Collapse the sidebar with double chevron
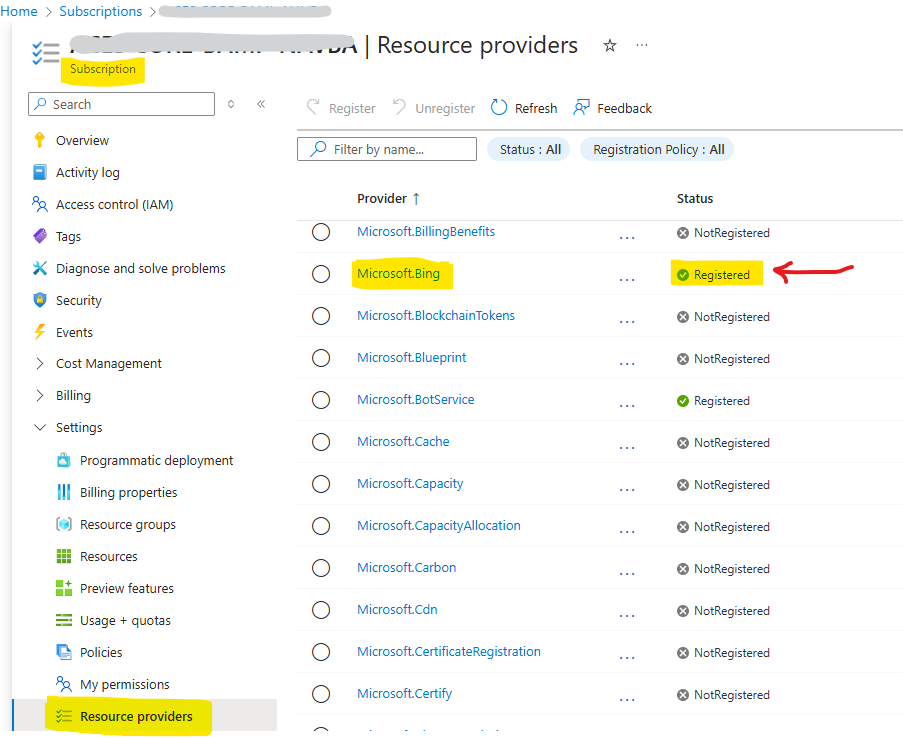The height and width of the screenshot is (738, 903). point(261,104)
